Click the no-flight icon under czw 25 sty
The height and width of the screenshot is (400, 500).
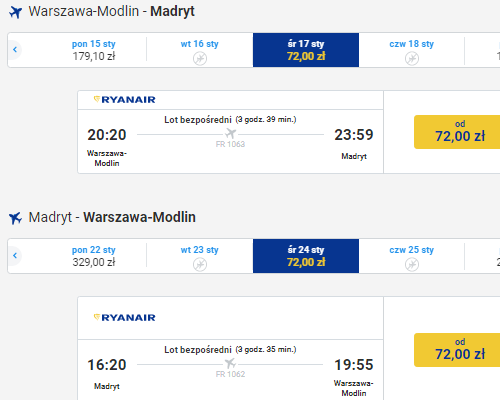tap(412, 265)
